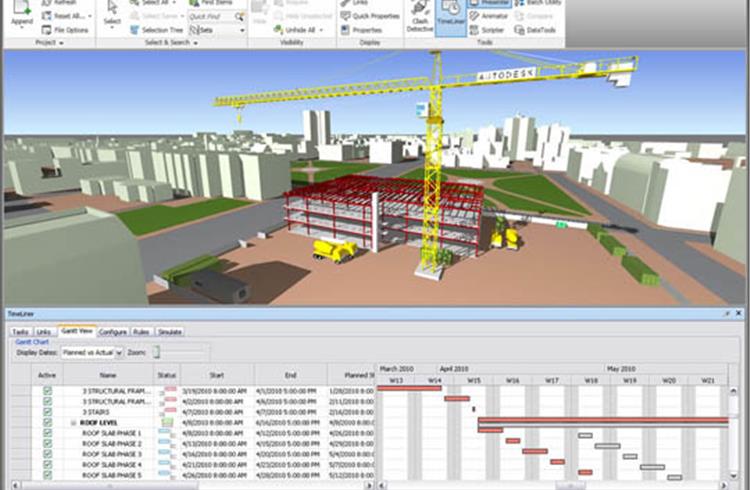Open the Configure tab
750x490 pixels.
(x=113, y=332)
